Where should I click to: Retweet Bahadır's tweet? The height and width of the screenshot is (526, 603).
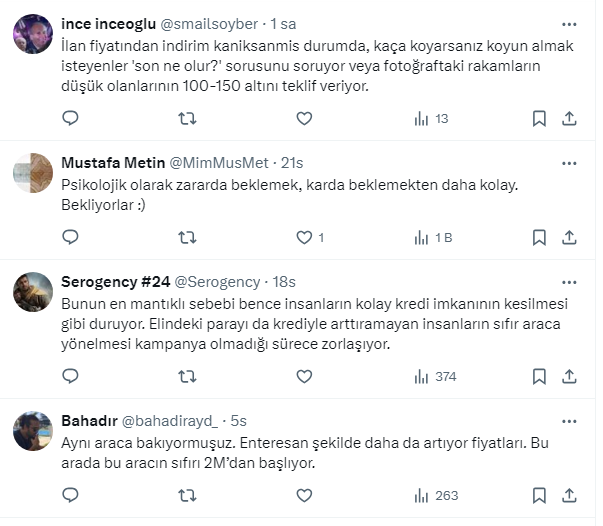(x=187, y=495)
